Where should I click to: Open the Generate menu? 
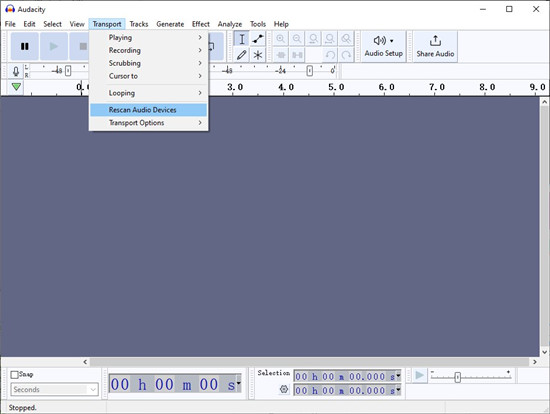170,24
